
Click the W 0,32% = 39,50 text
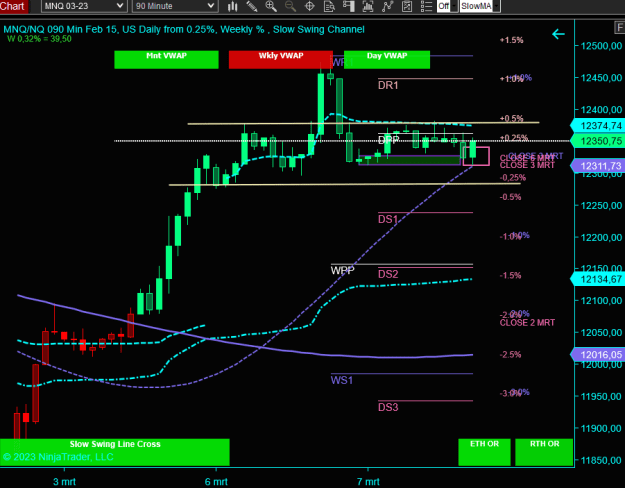[39, 39]
